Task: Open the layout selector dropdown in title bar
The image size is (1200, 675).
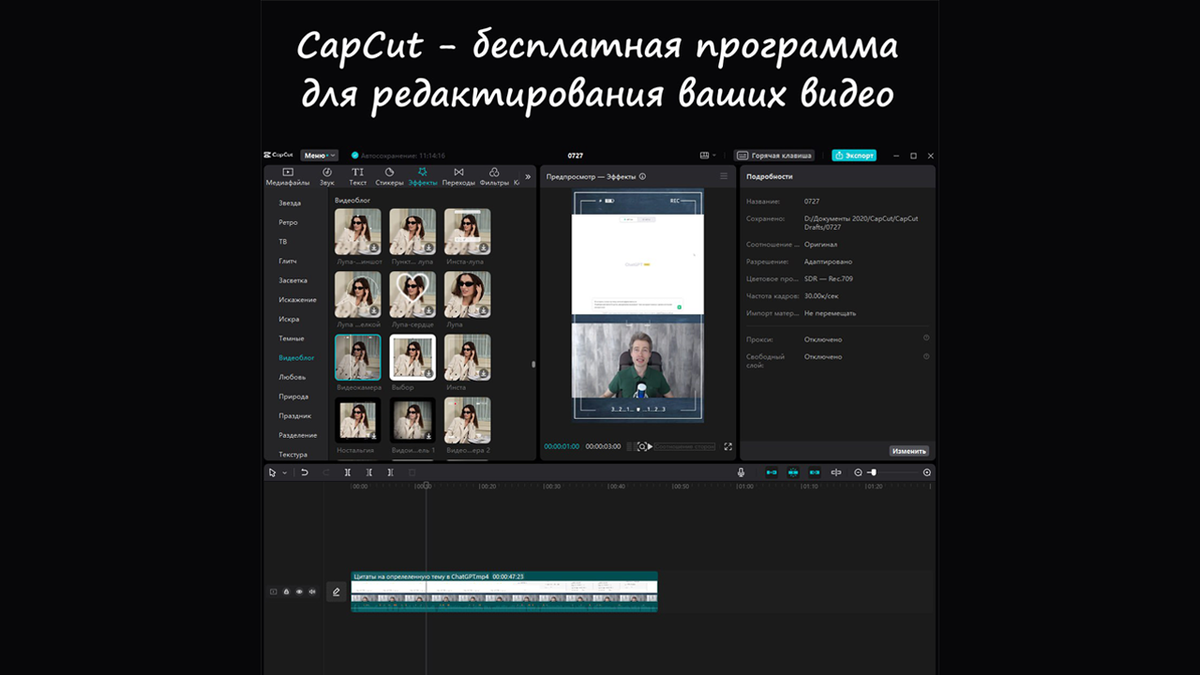Action: point(708,155)
